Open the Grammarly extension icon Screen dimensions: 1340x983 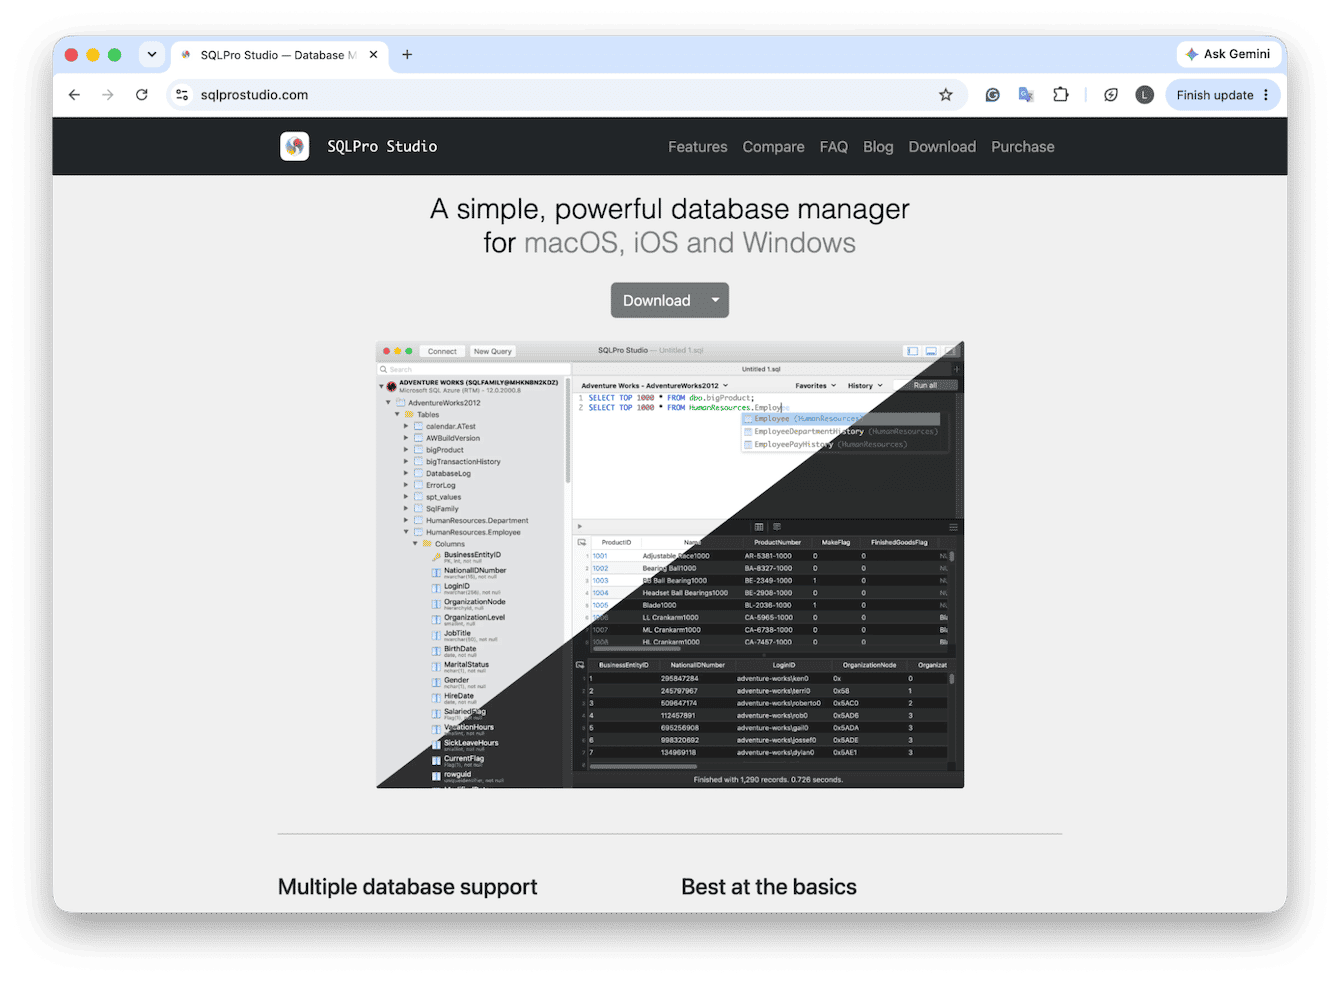click(x=992, y=95)
